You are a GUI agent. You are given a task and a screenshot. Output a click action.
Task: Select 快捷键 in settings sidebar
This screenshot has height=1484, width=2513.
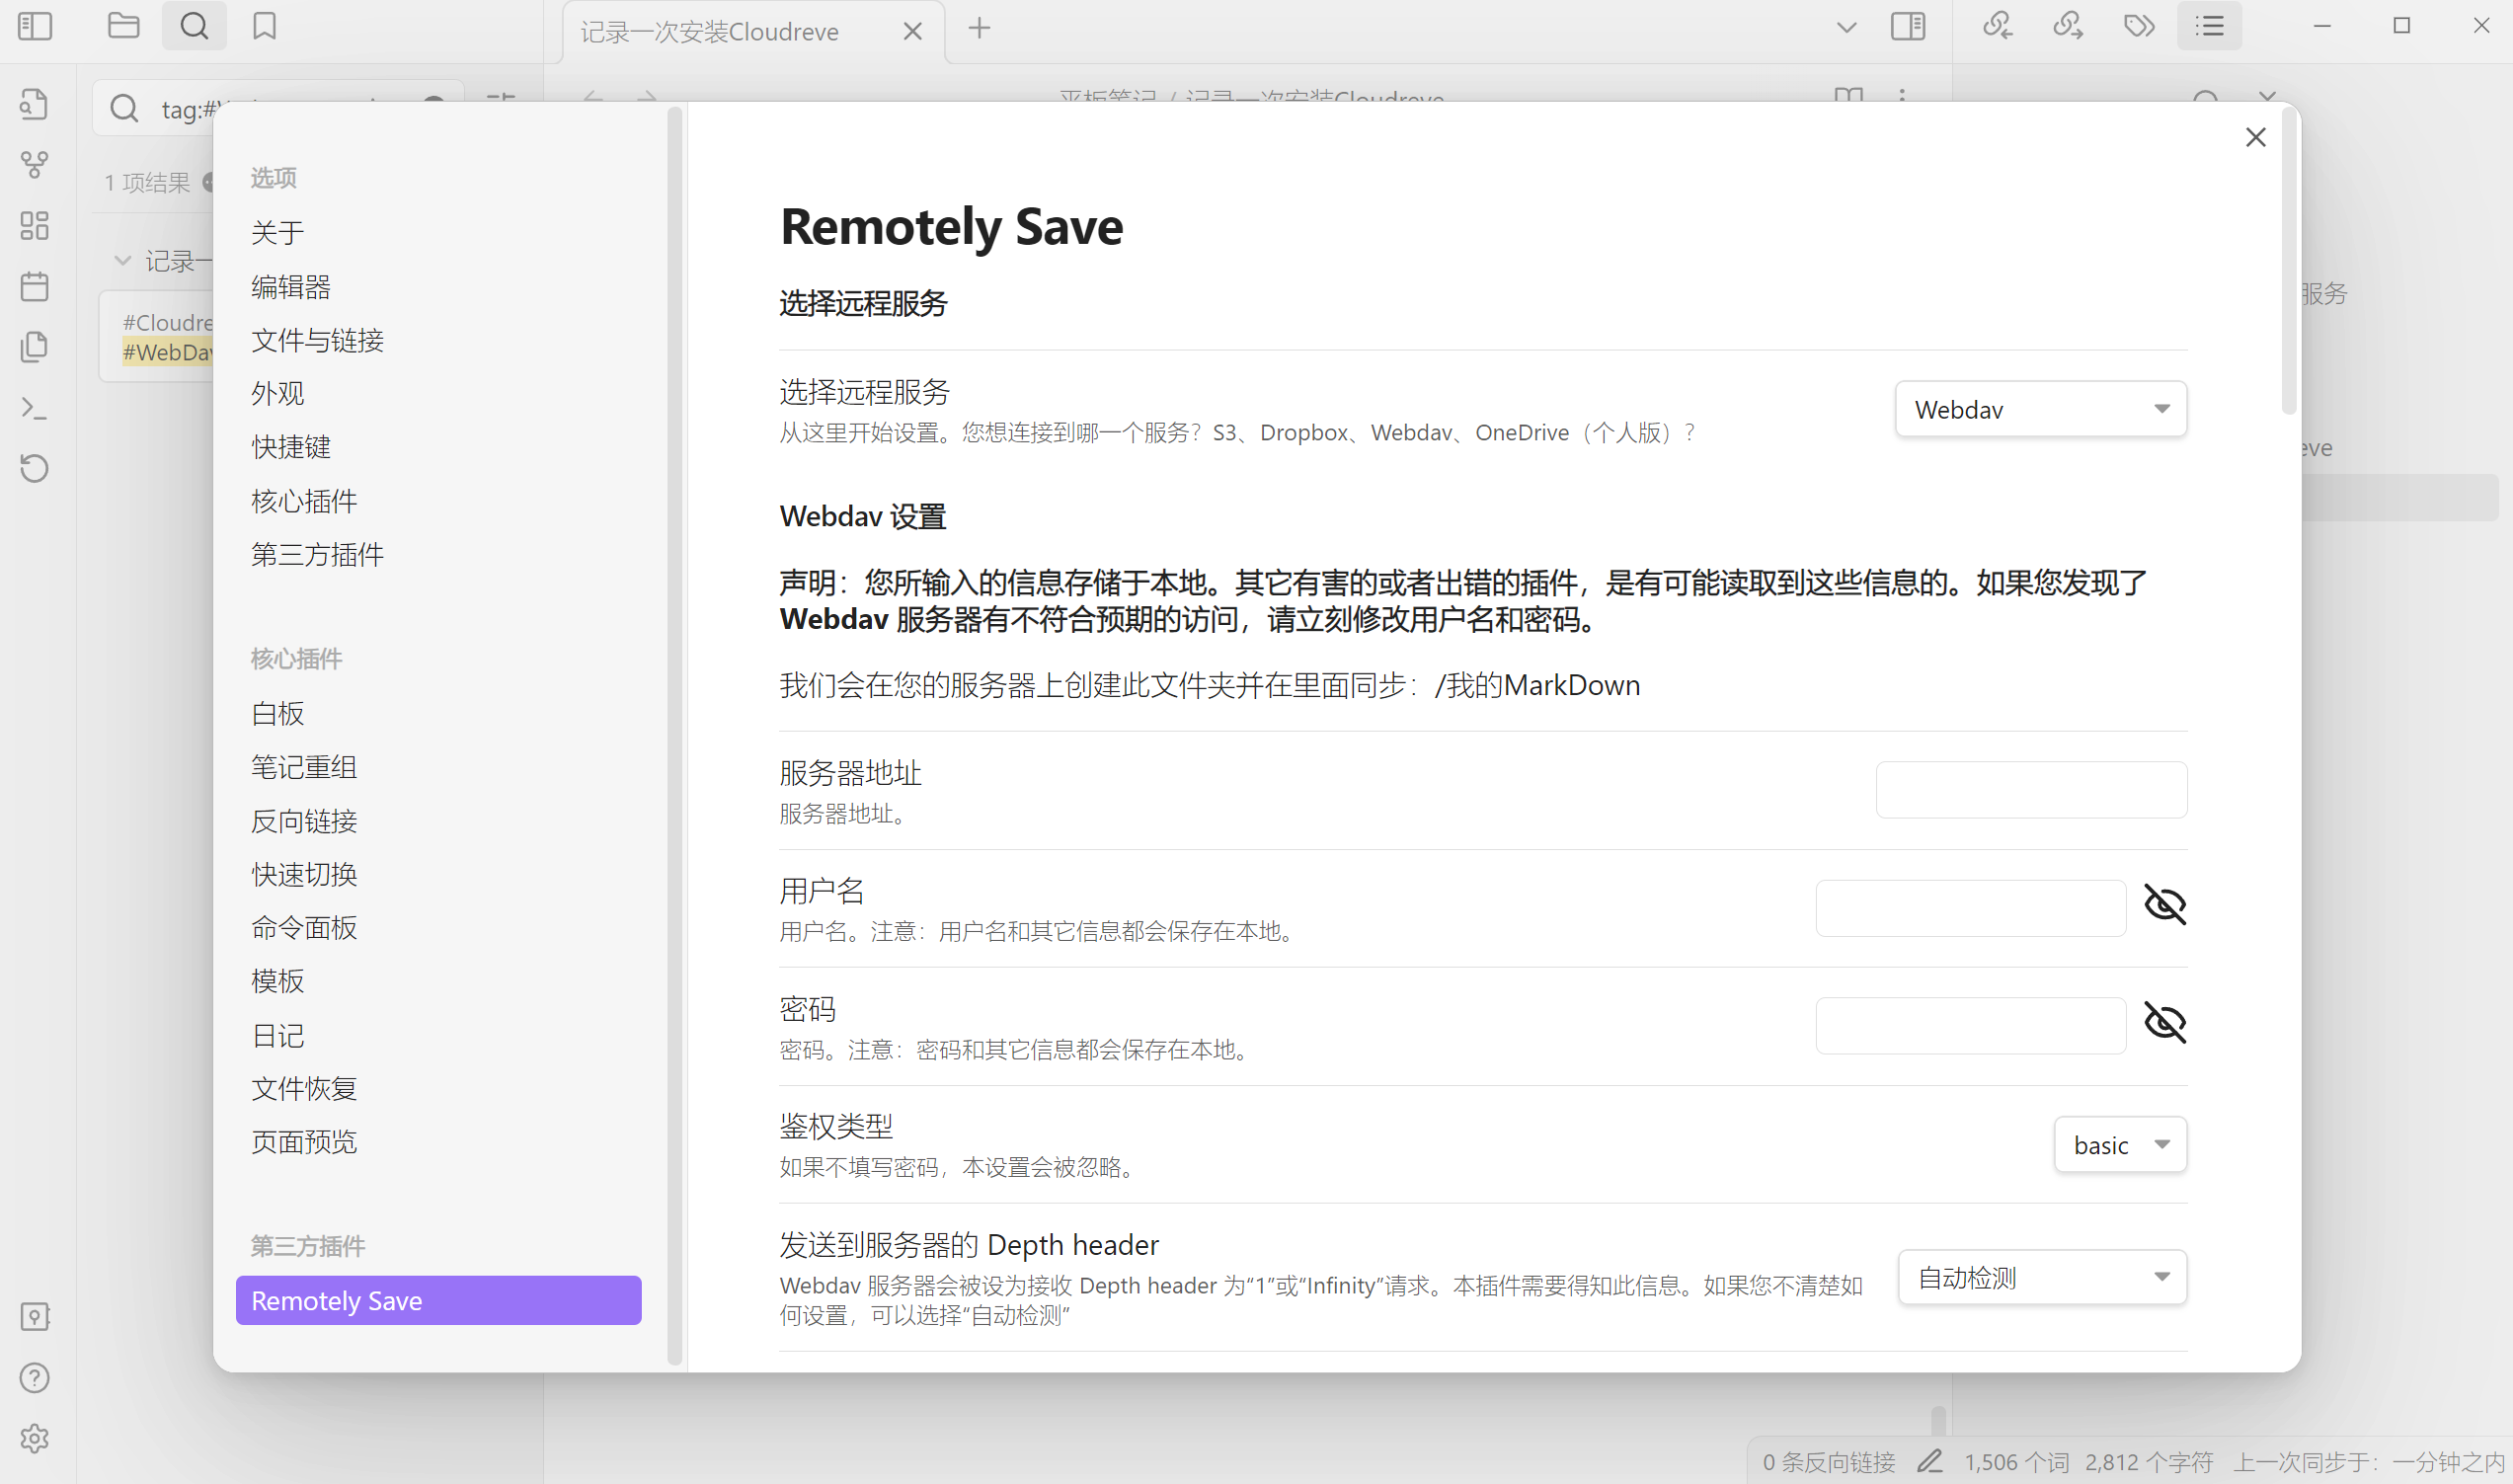click(291, 447)
